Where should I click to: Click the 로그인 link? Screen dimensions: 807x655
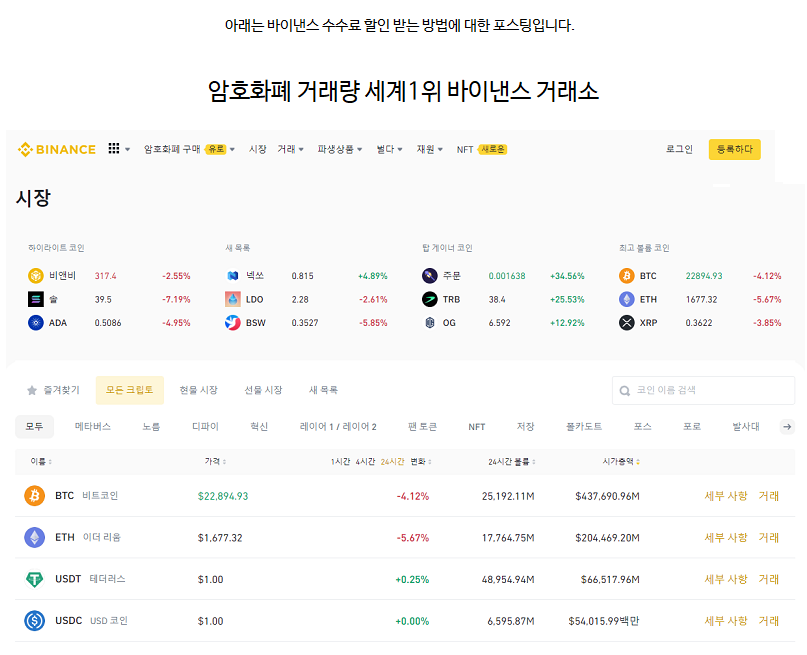point(679,149)
